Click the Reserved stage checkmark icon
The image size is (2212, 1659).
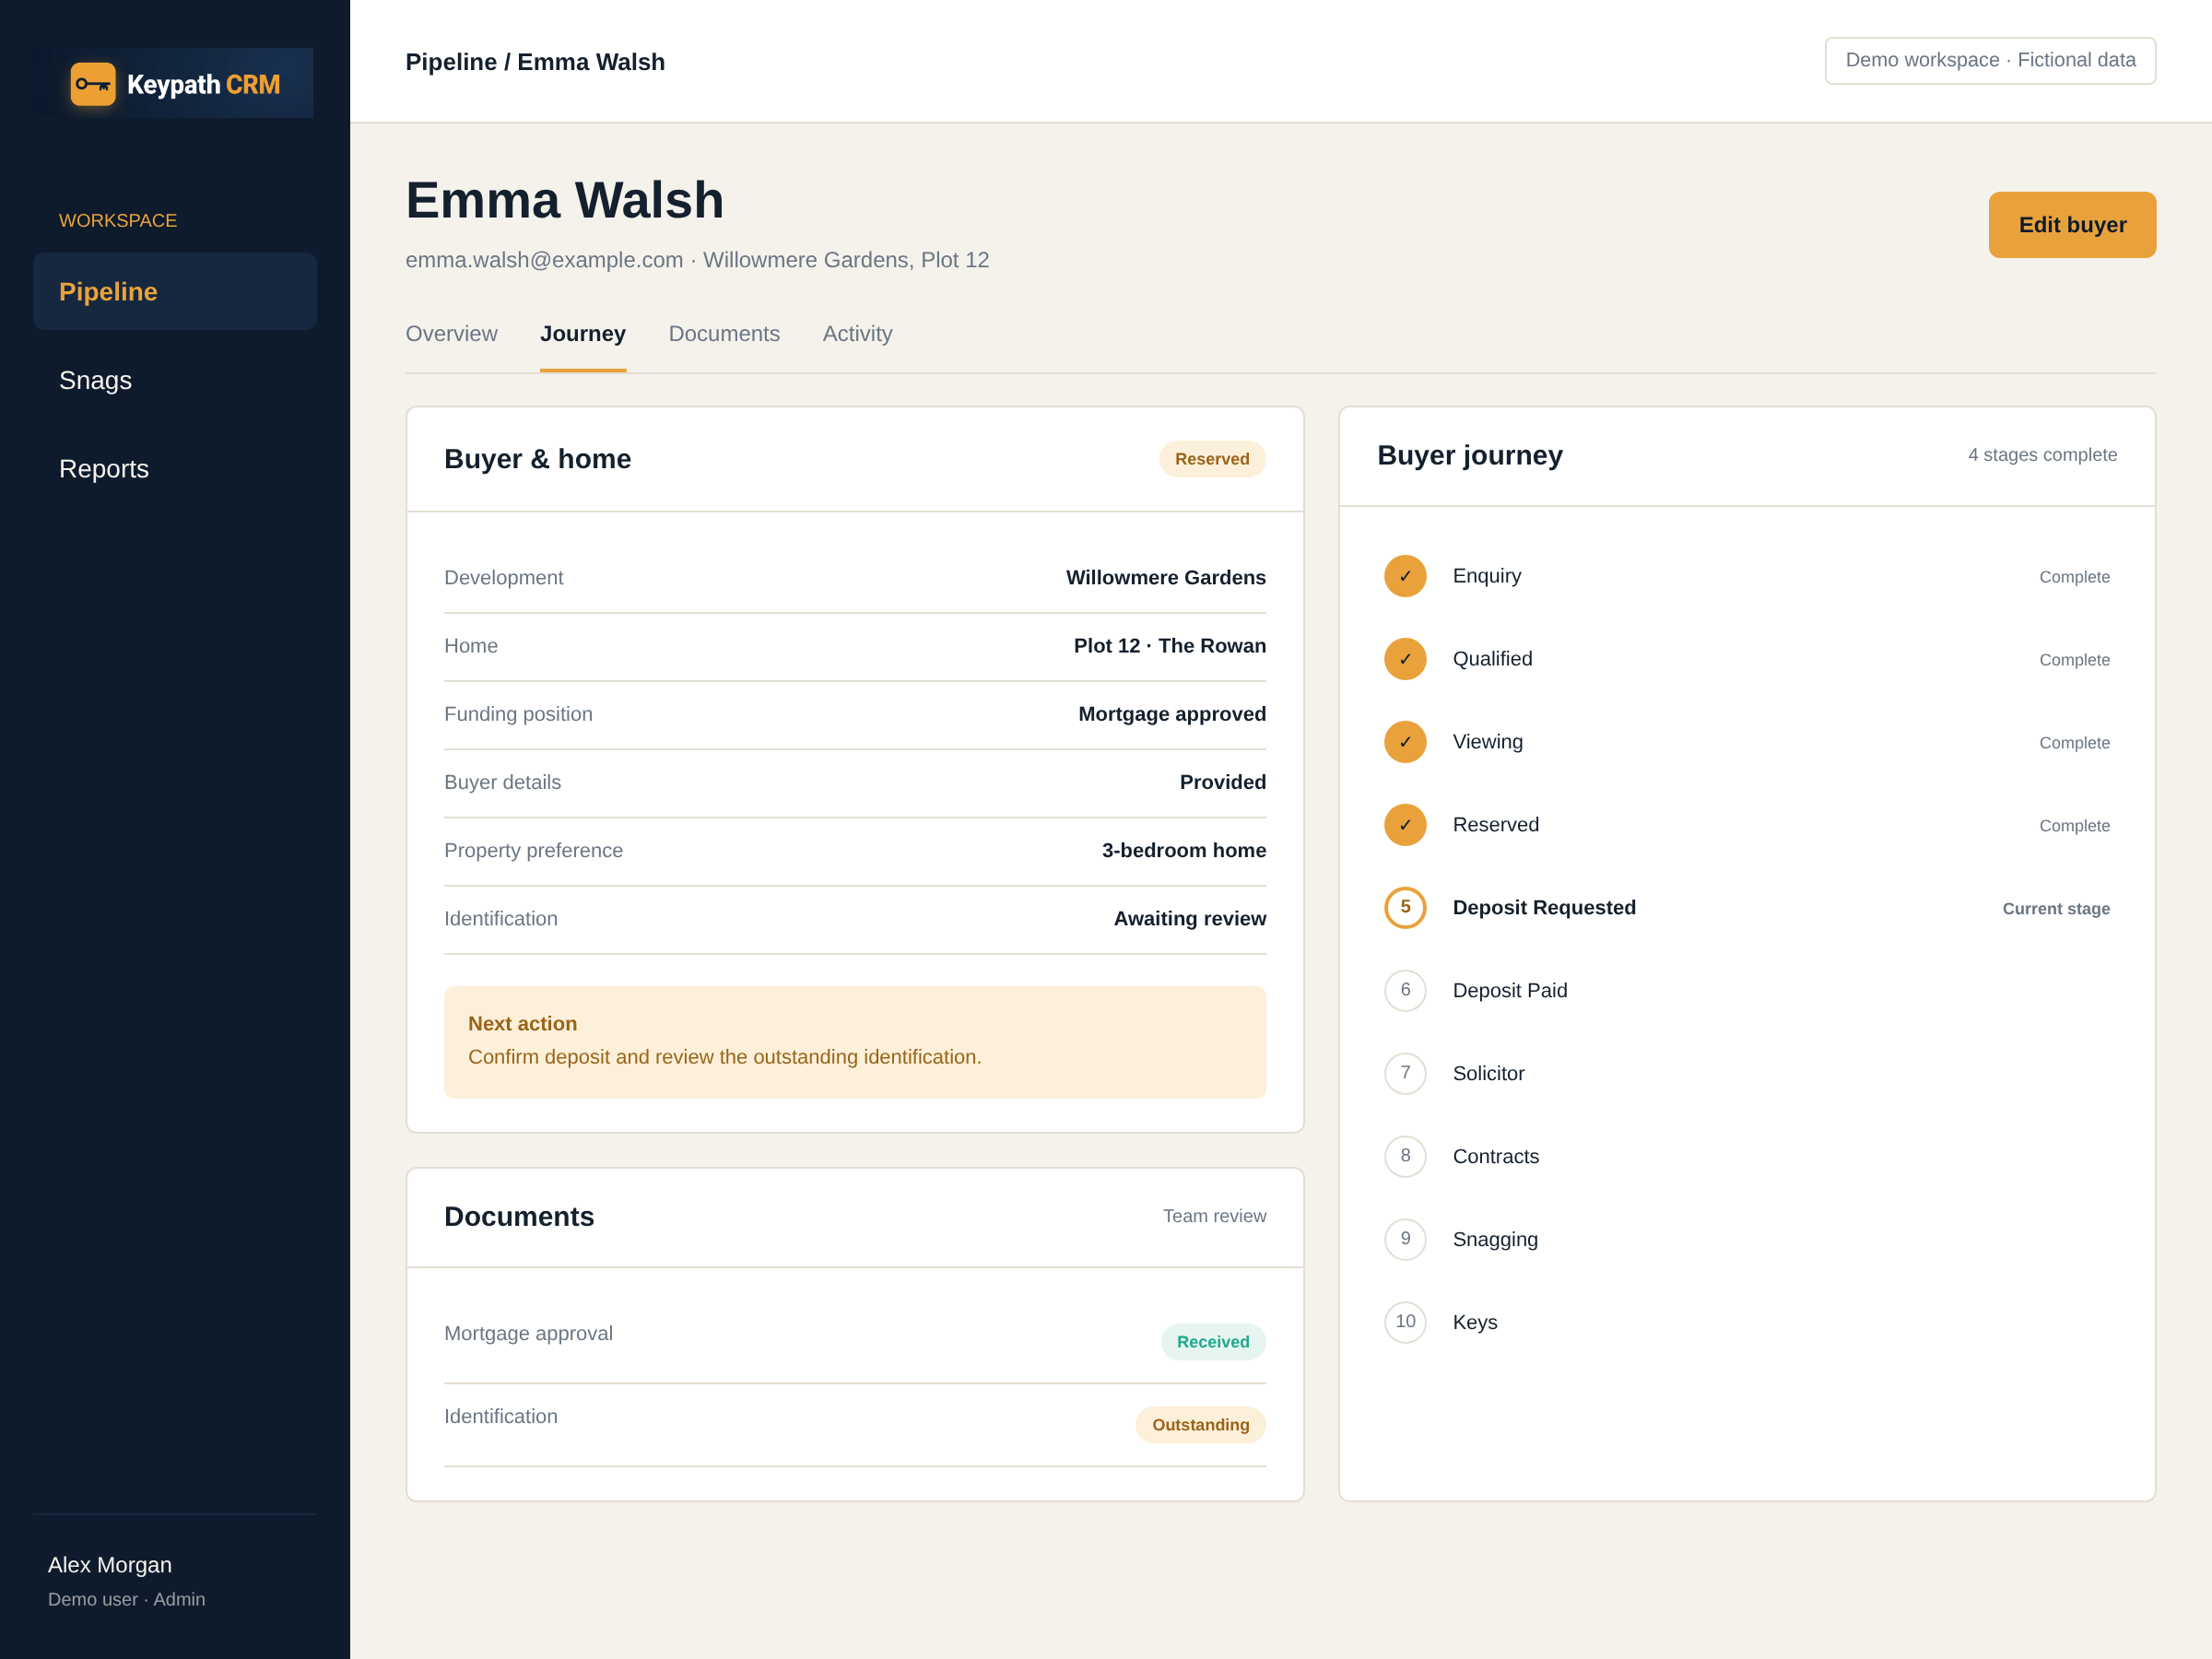click(1405, 825)
